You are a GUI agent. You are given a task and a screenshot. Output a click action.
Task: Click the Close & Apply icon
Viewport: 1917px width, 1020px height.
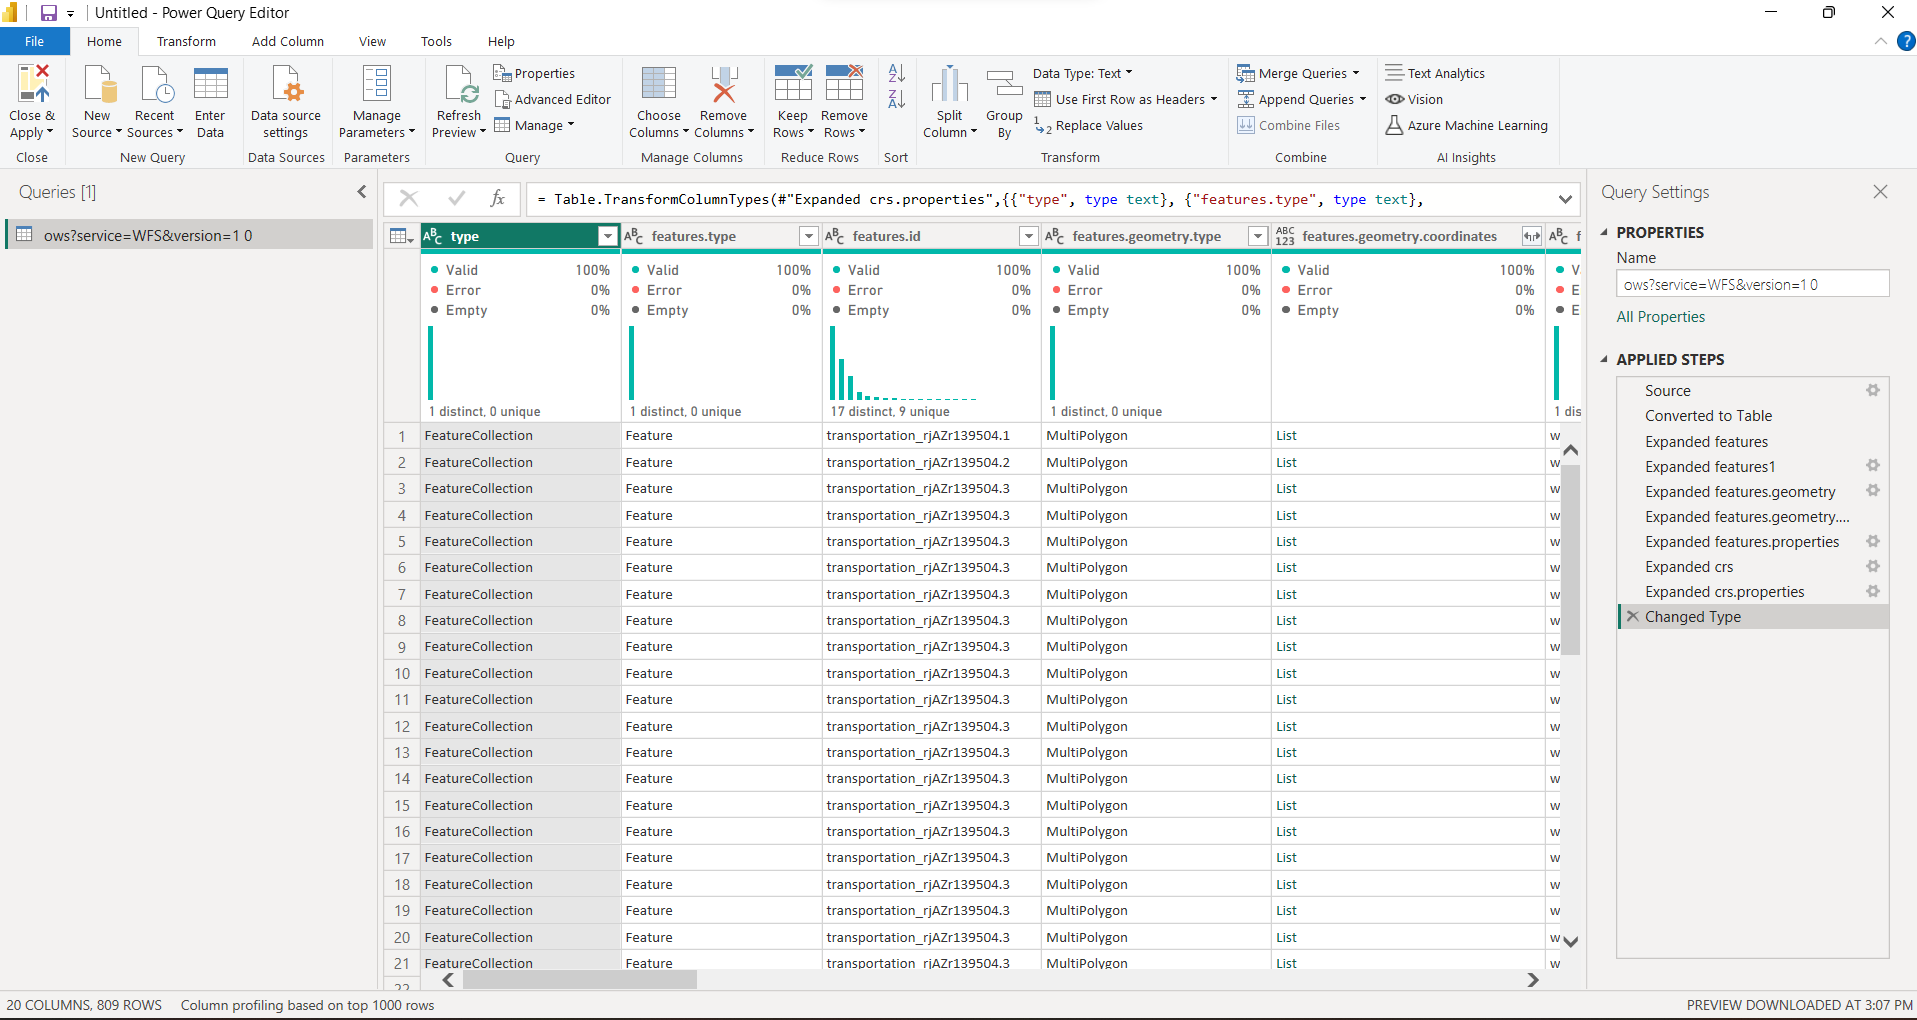pyautogui.click(x=32, y=84)
